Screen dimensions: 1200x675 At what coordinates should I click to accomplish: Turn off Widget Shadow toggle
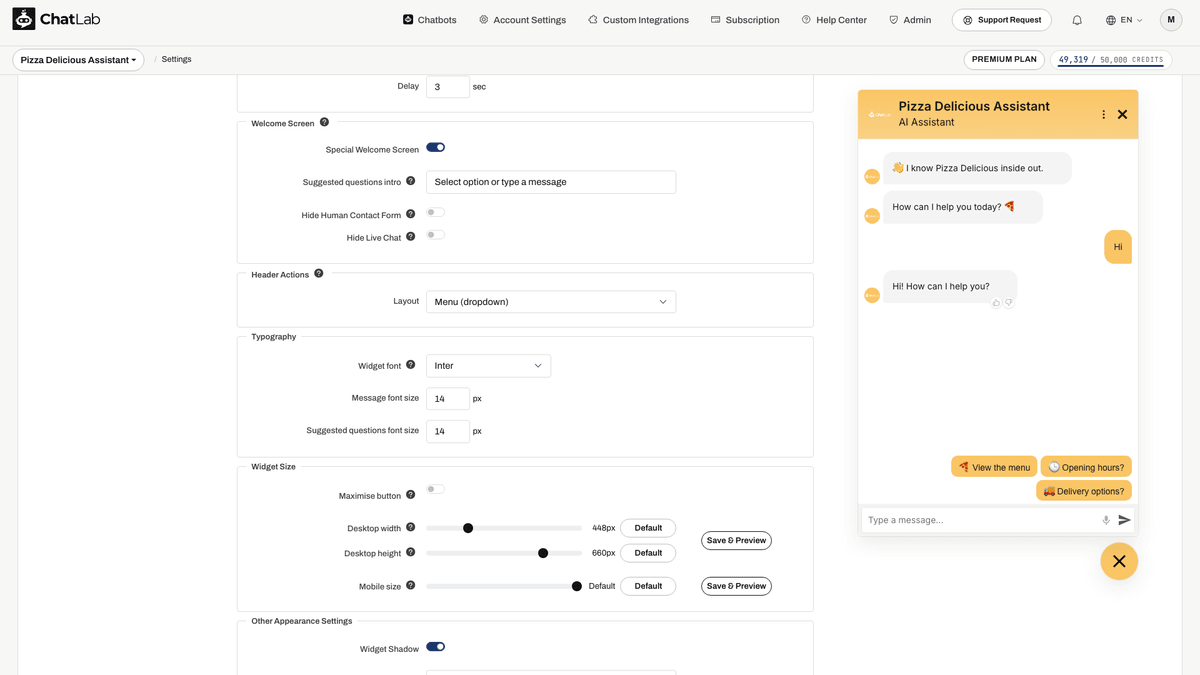[x=435, y=647]
